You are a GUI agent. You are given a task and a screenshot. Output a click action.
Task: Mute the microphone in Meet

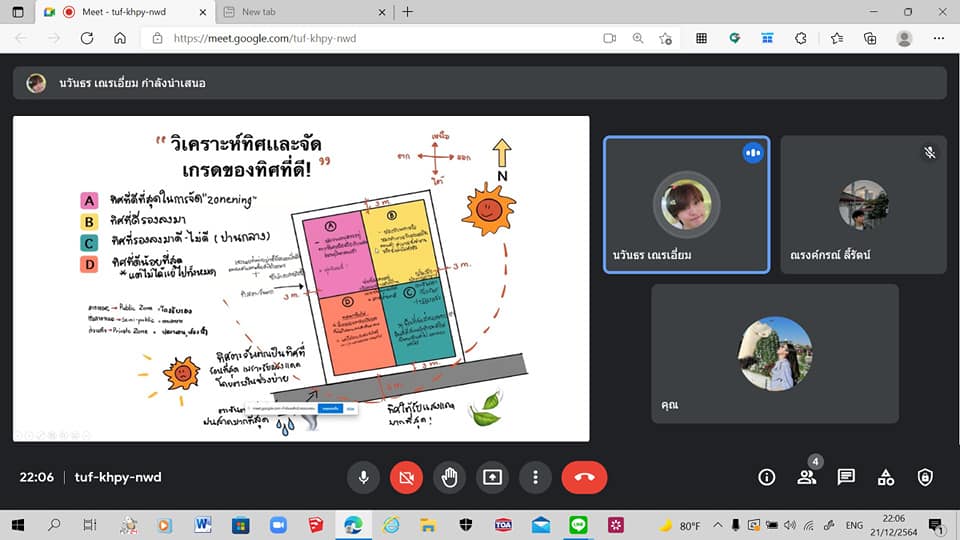click(364, 477)
